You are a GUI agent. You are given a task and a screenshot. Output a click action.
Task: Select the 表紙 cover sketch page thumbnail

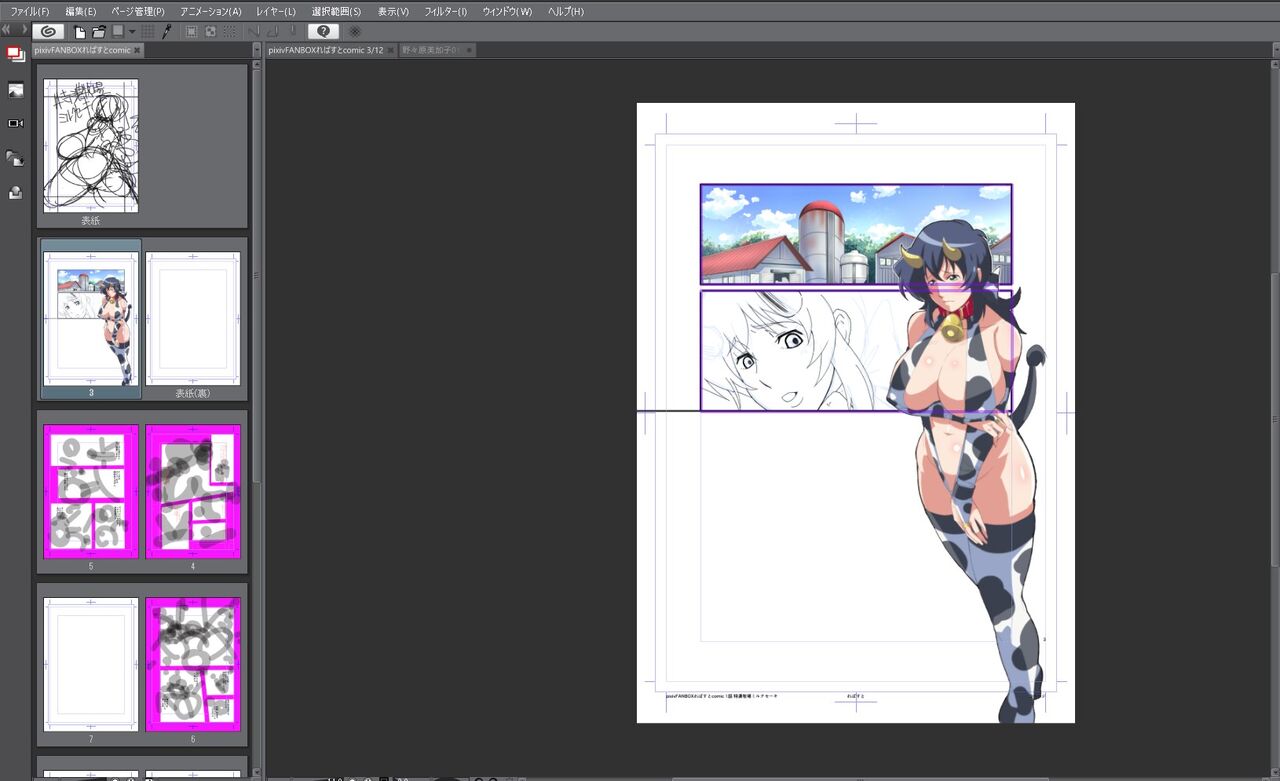pos(91,145)
